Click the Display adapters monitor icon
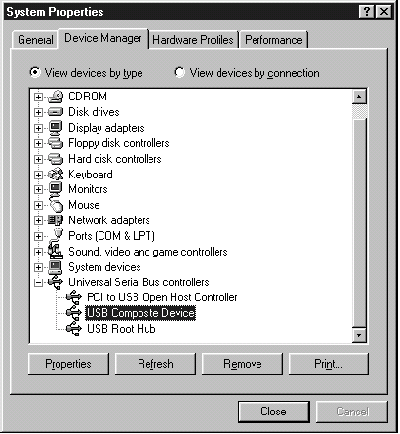This screenshot has height=434, width=400. [x=55, y=128]
